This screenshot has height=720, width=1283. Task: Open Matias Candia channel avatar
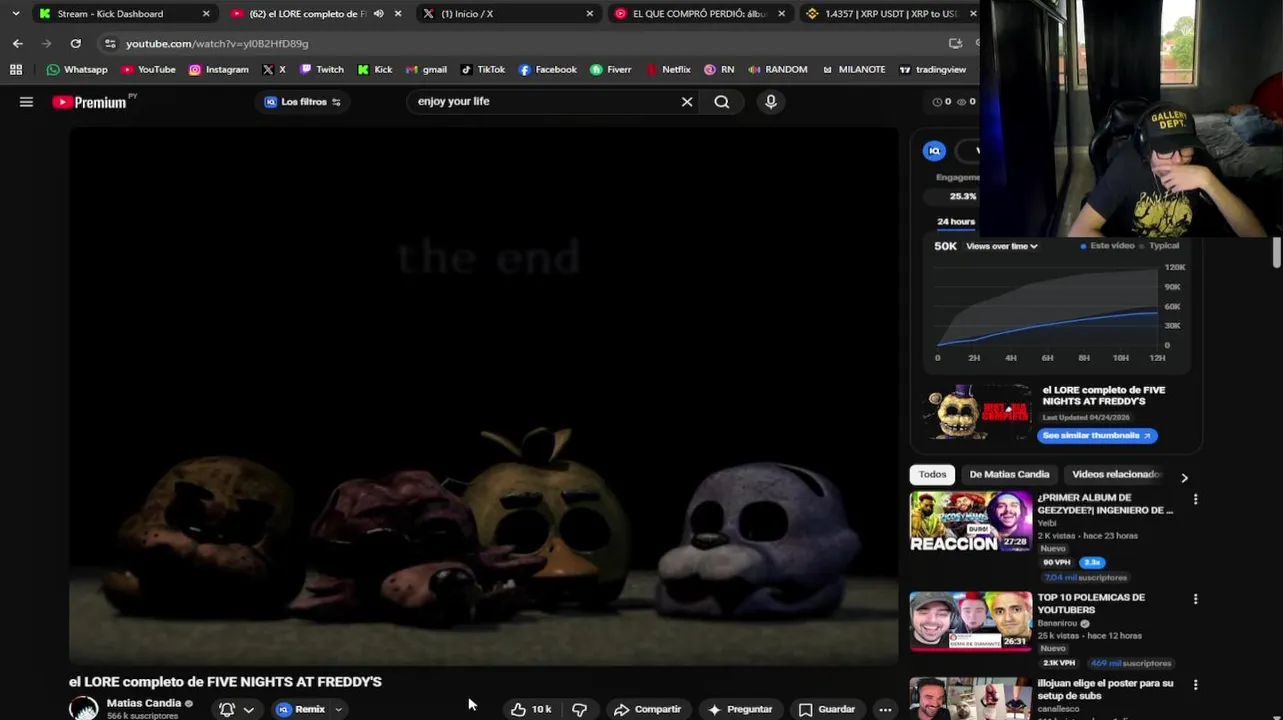tap(84, 708)
